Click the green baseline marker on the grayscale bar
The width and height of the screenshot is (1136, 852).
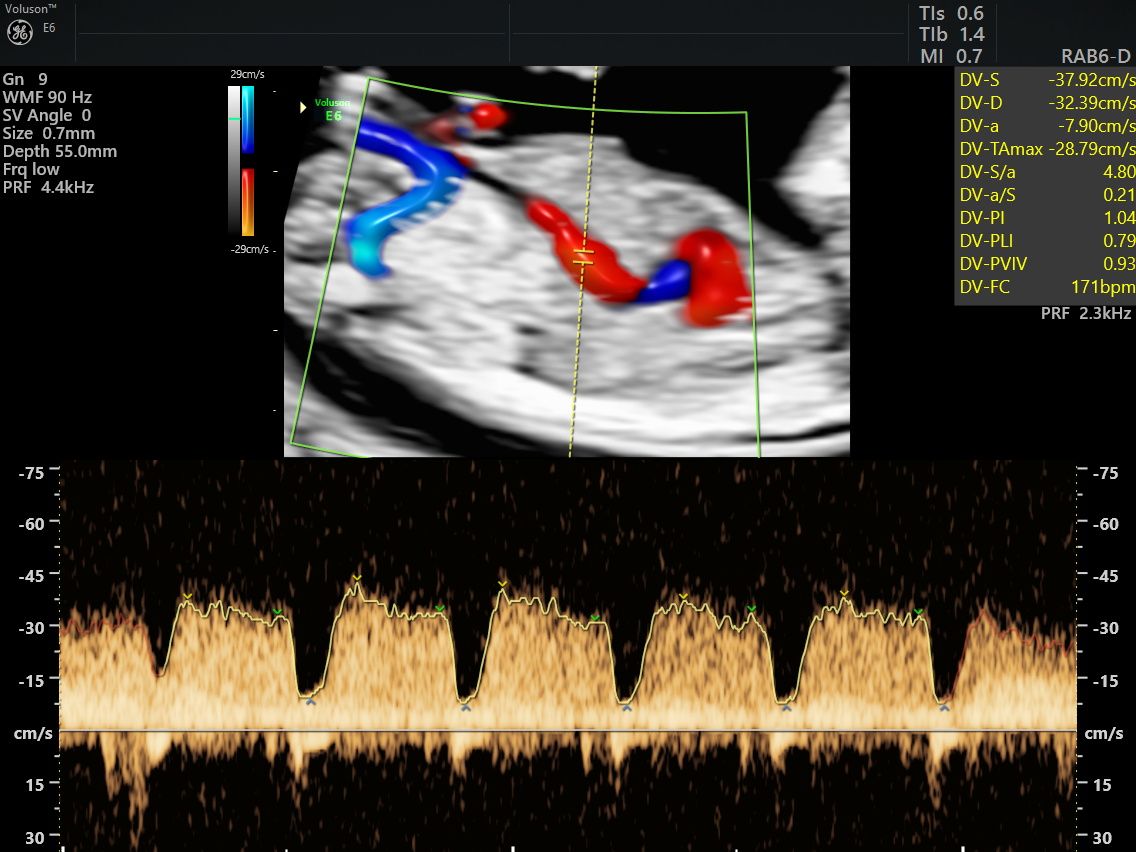click(234, 119)
